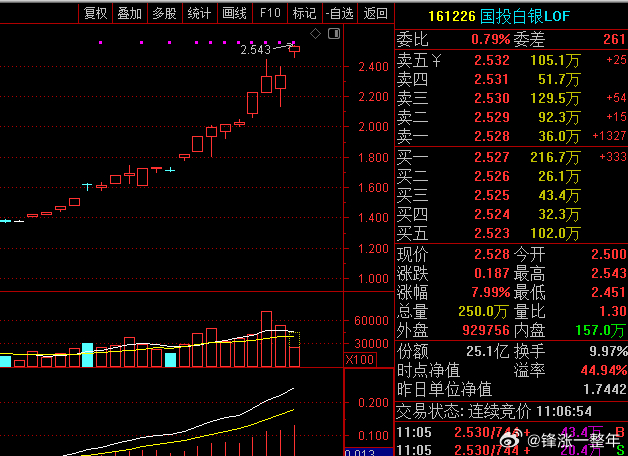Image resolution: width=628 pixels, height=456 pixels.
Task: Select 卖五 price 2.532
Action: [x=492, y=60]
